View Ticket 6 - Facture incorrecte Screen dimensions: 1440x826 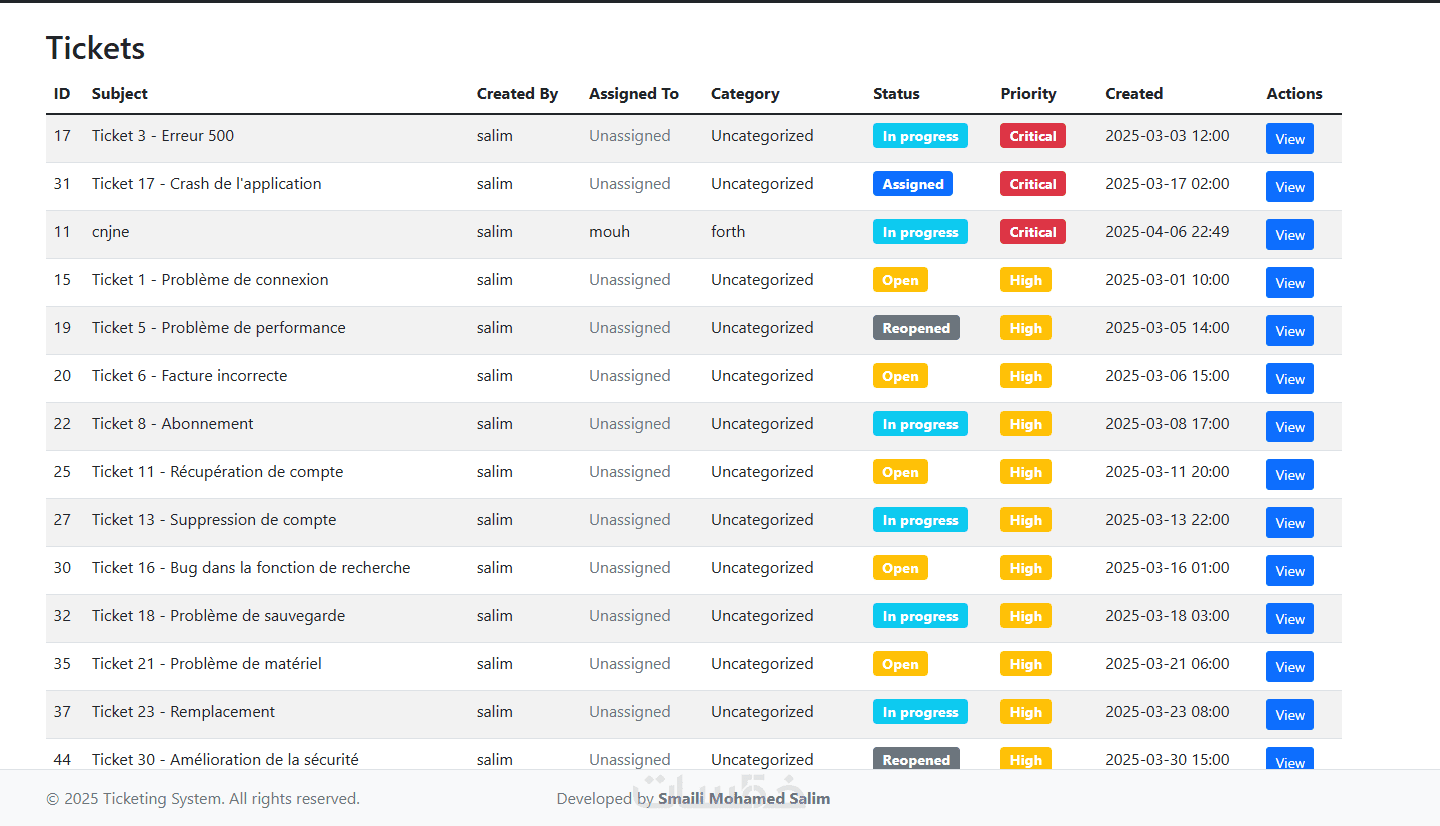click(x=1289, y=379)
